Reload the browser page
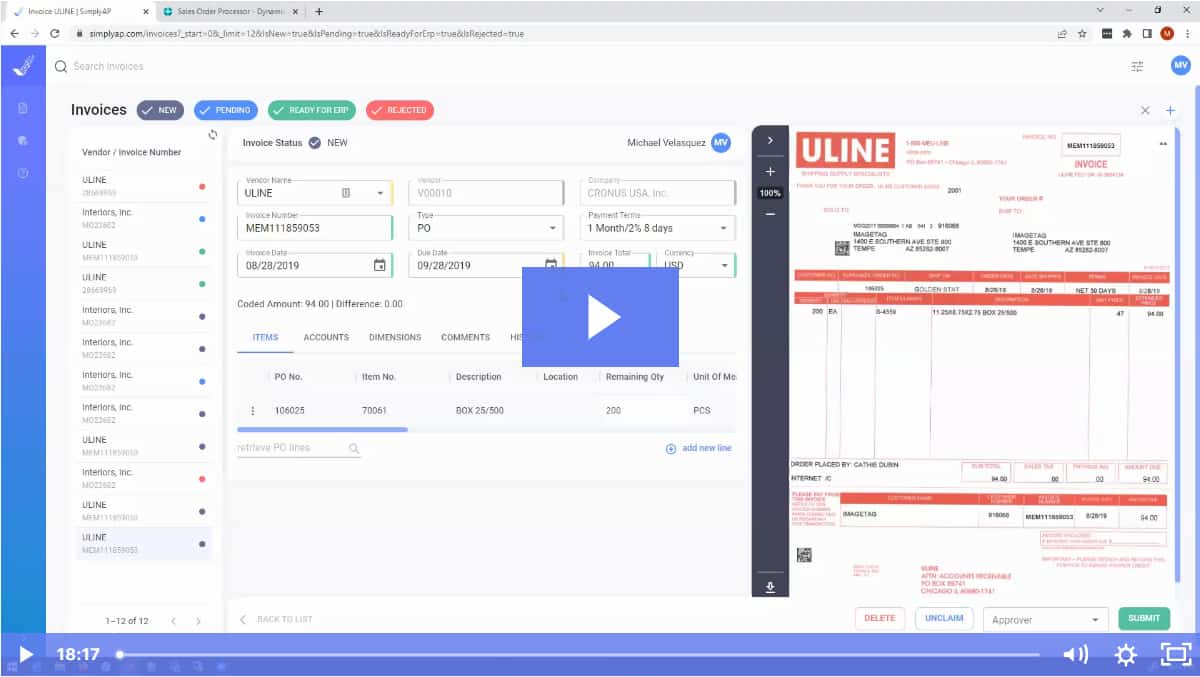Screen dimensions: 1200x677 click(54, 33)
